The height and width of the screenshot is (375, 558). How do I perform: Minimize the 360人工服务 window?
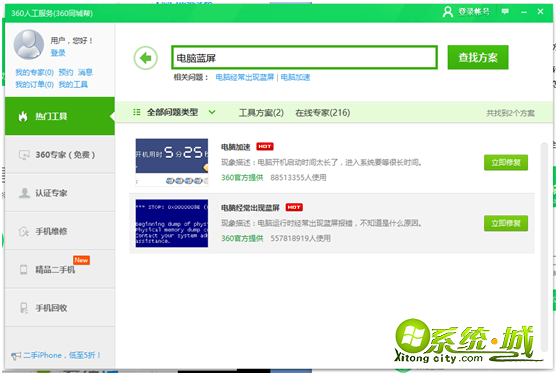click(x=524, y=12)
